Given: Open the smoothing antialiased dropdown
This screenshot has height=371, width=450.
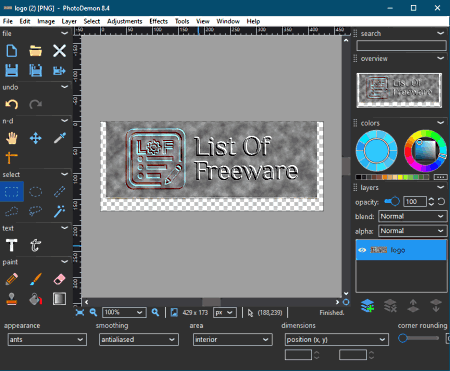Looking at the screenshot, I should point(139,340).
